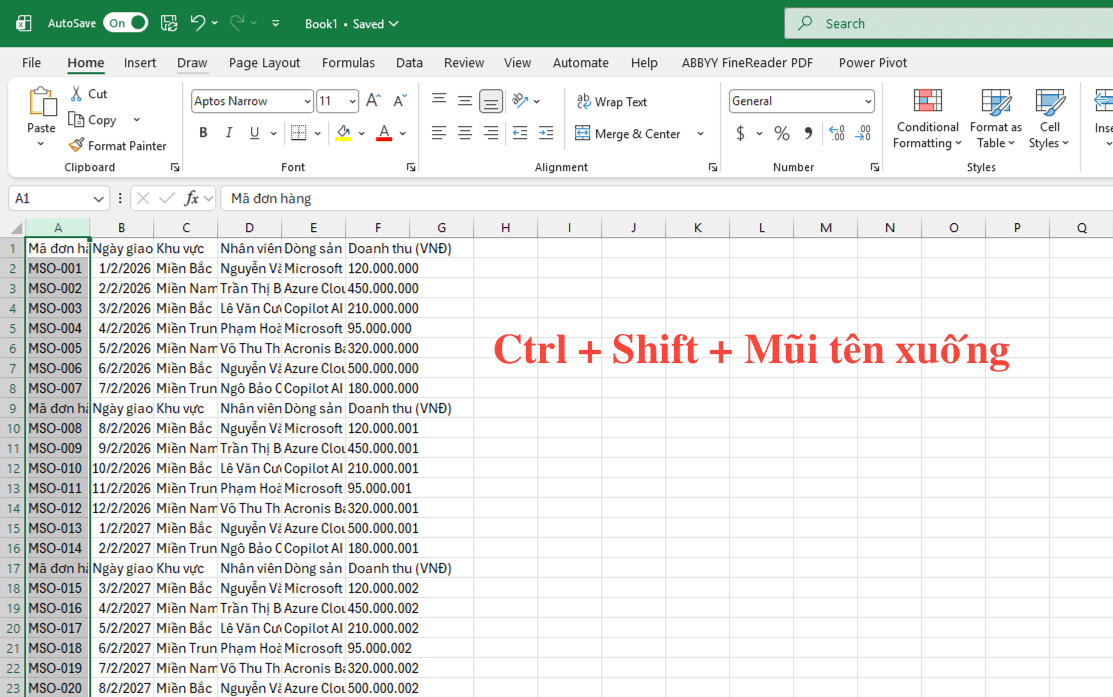Screen dimensions: 1113x697
Task: Switch to the Formulas ribbon tab
Action: 348,62
